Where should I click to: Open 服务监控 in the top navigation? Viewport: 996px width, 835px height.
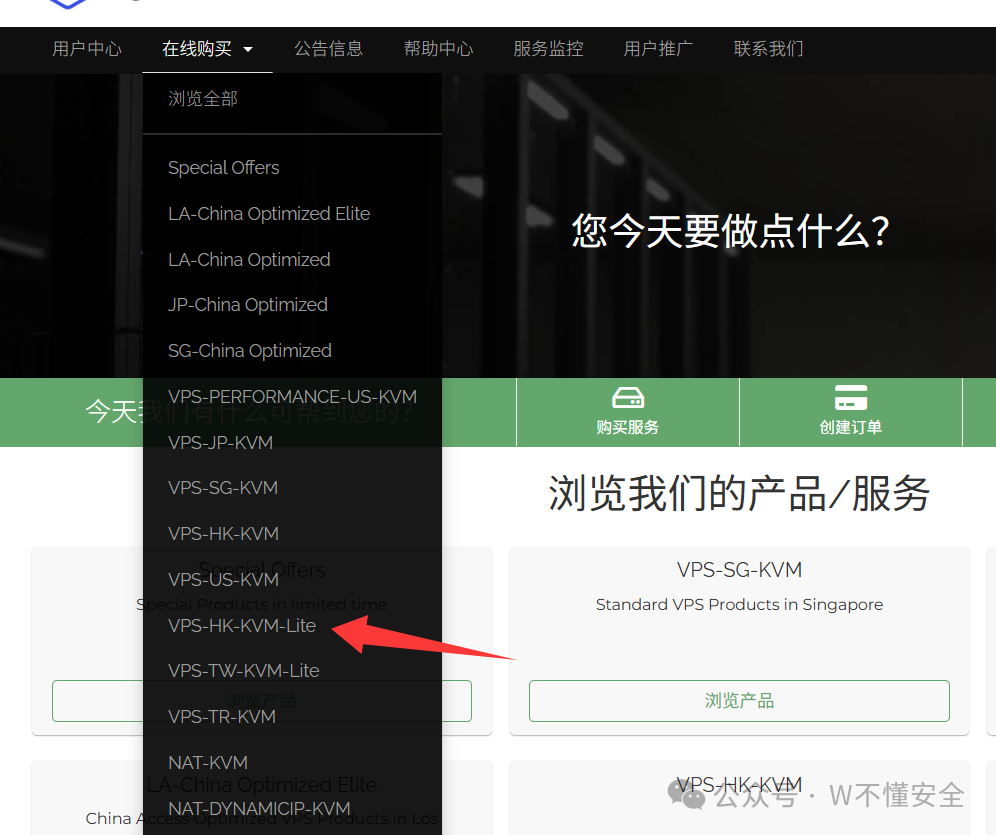tap(548, 48)
